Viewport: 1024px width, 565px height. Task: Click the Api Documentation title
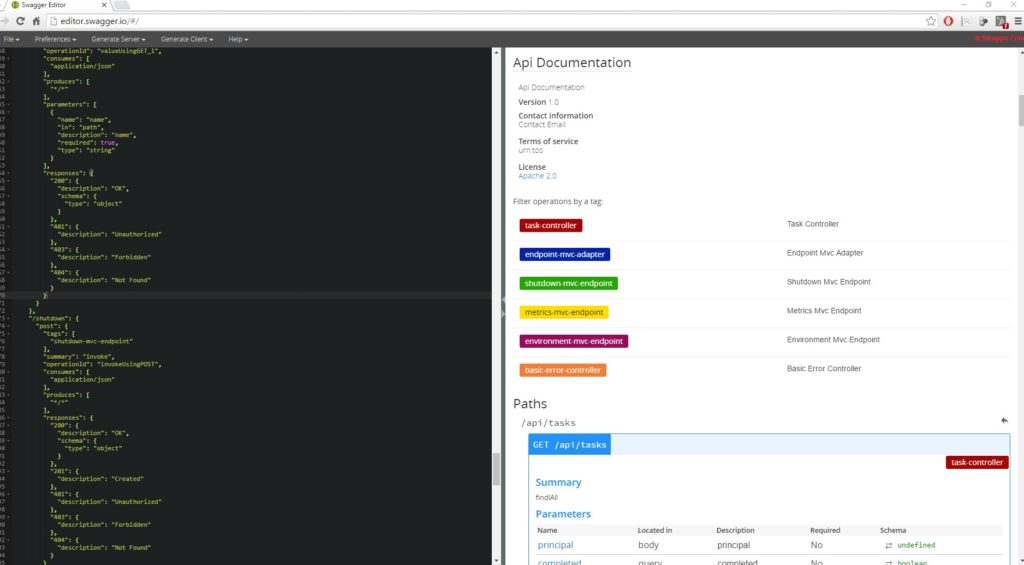572,63
